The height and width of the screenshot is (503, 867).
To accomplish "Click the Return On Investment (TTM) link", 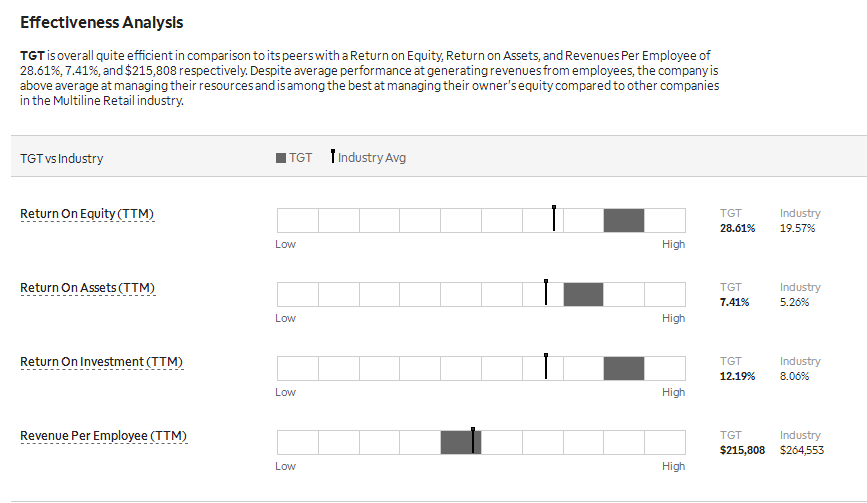I will [102, 362].
